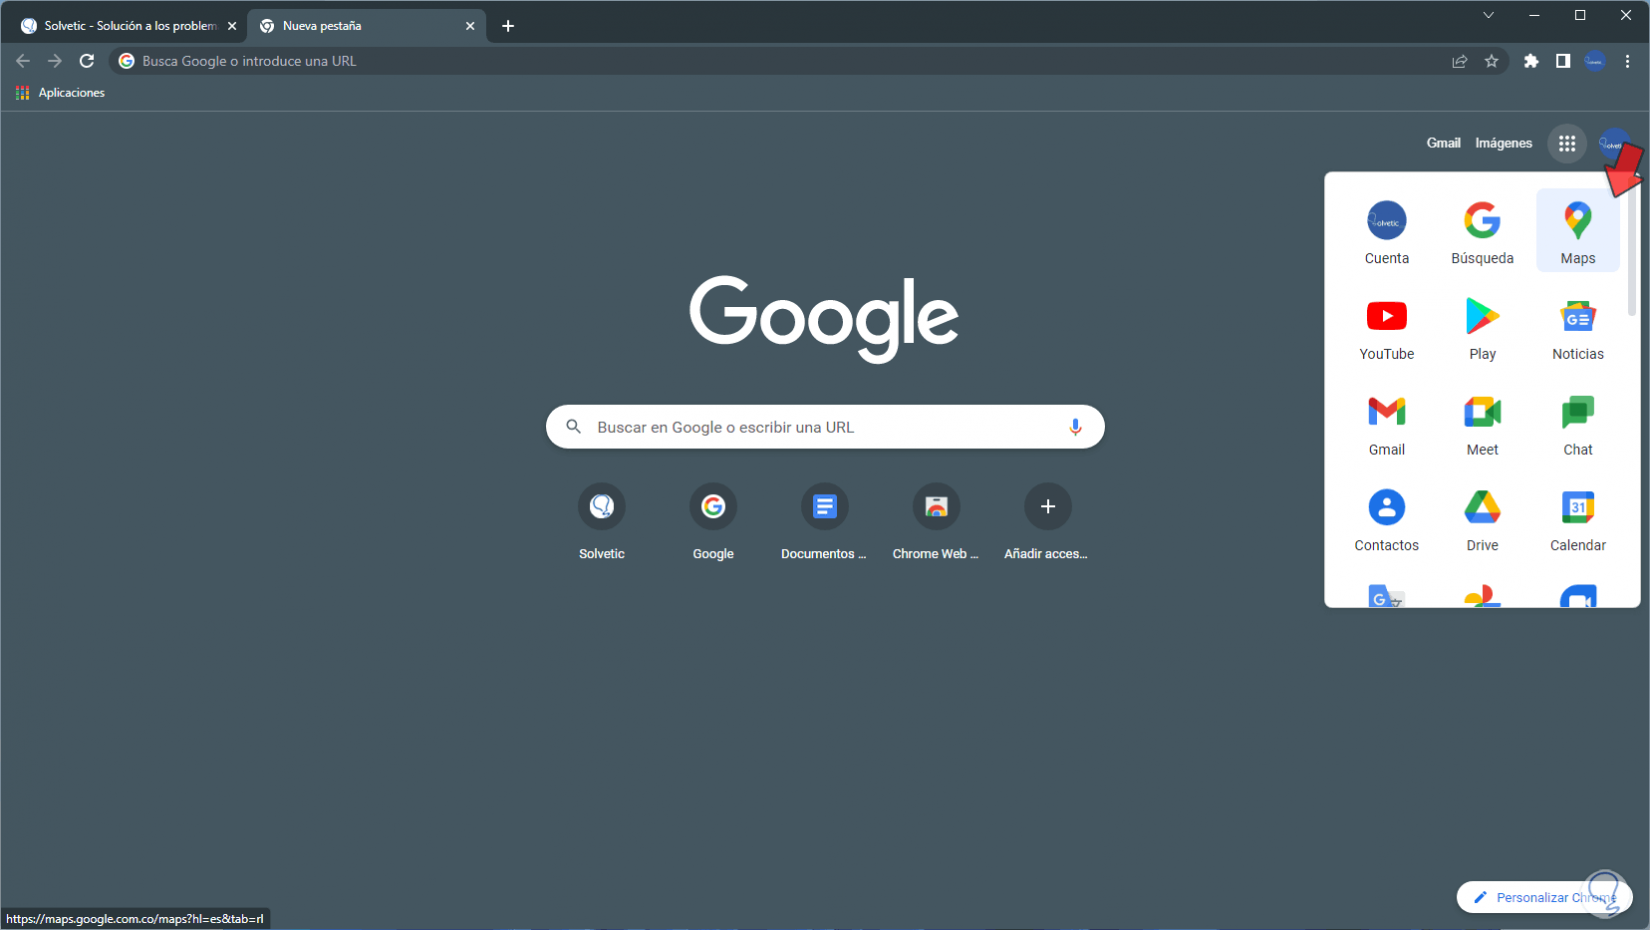Open the Google shortcut tile
Screen dimensions: 1650x930
click(713, 521)
